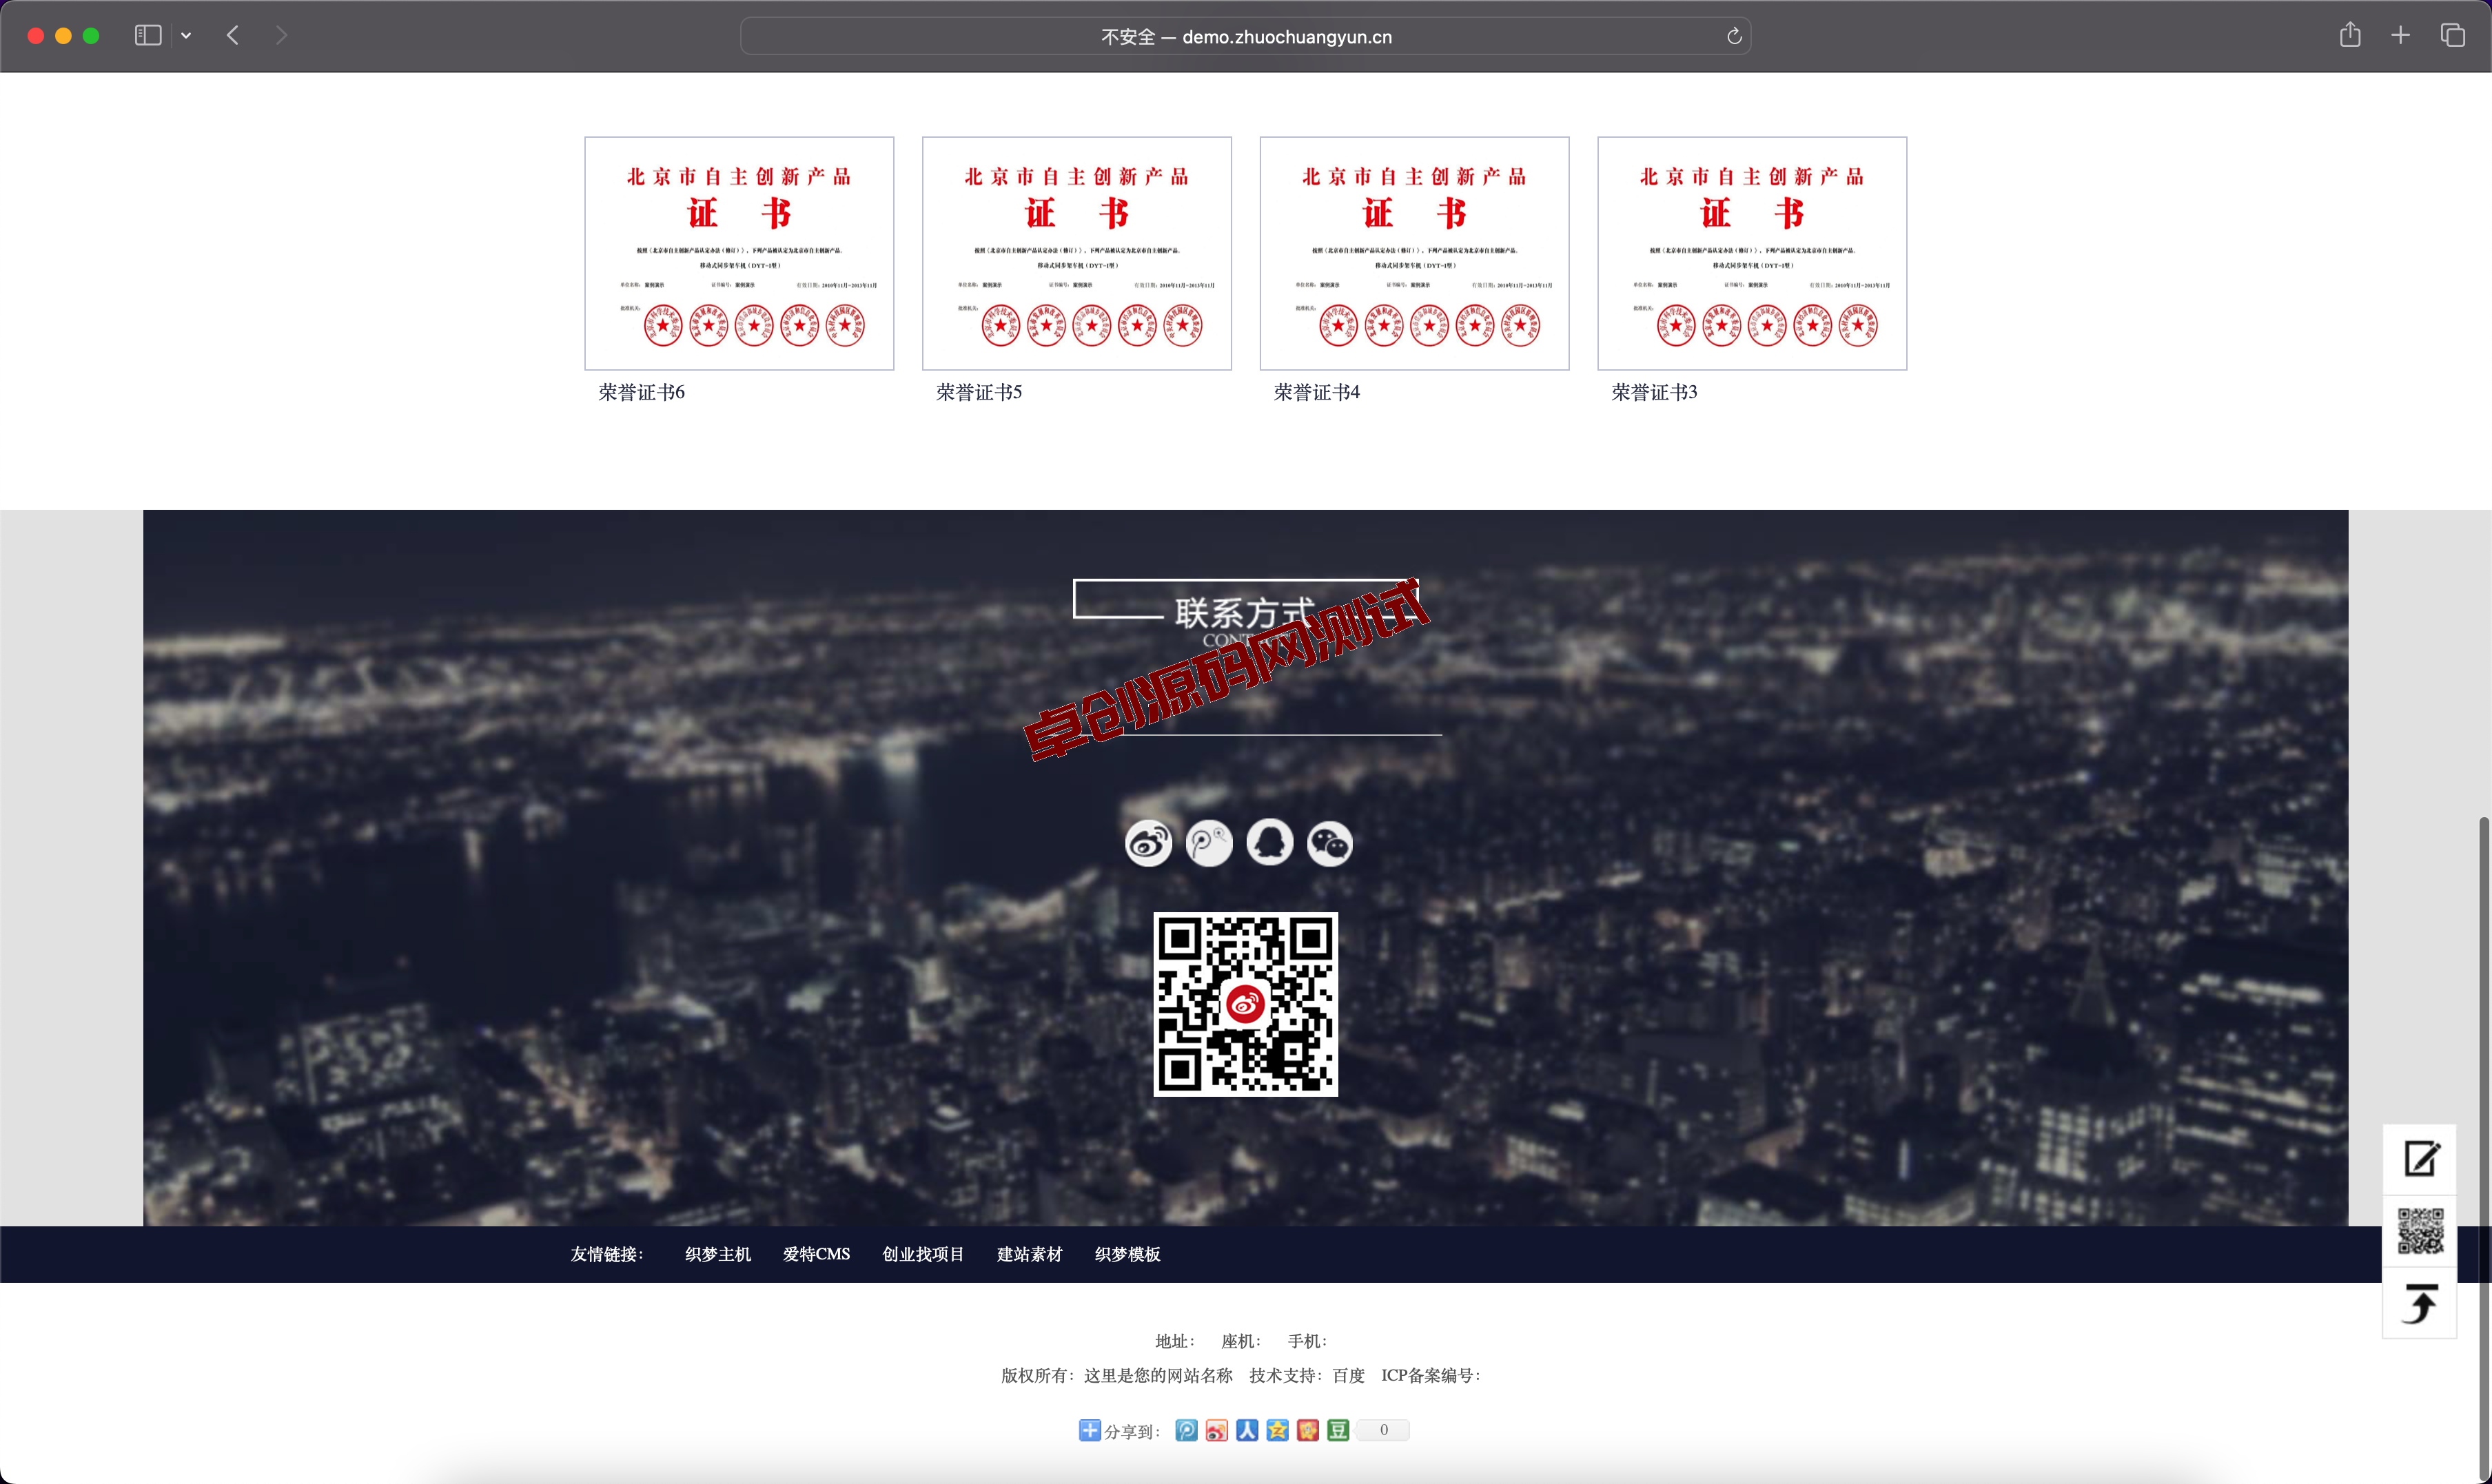This screenshot has width=2492, height=1484.
Task: Click the QQ penguin contact icon
Action: [x=1270, y=843]
